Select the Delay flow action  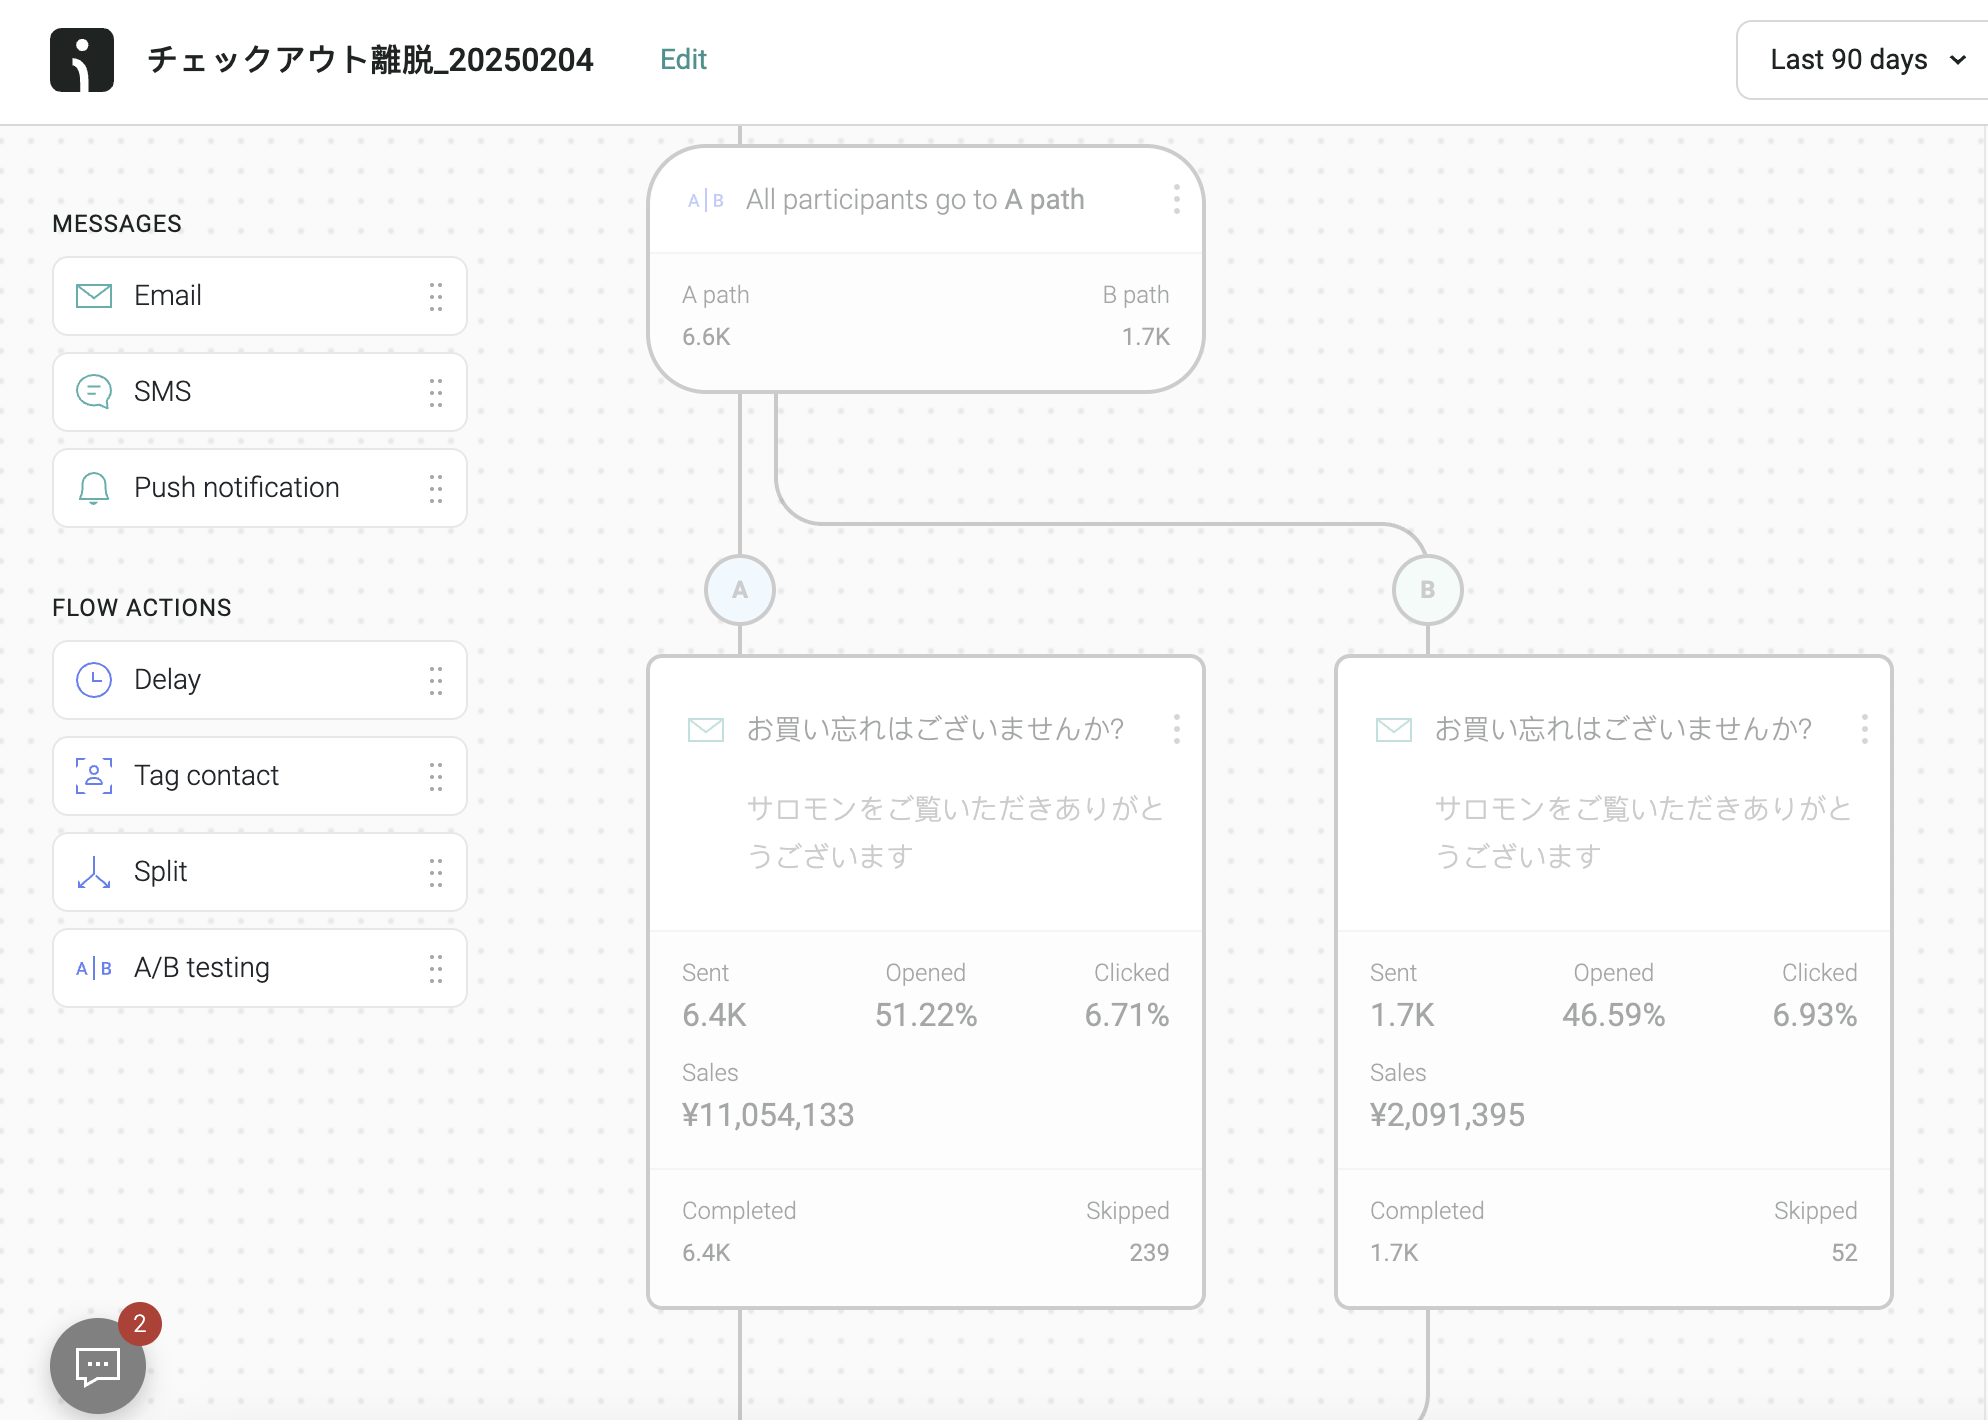coord(260,680)
